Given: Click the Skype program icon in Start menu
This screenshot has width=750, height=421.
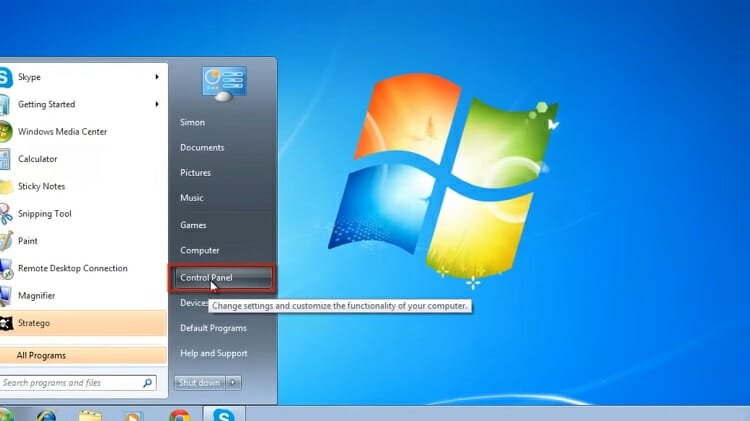Looking at the screenshot, I should [x=5, y=78].
